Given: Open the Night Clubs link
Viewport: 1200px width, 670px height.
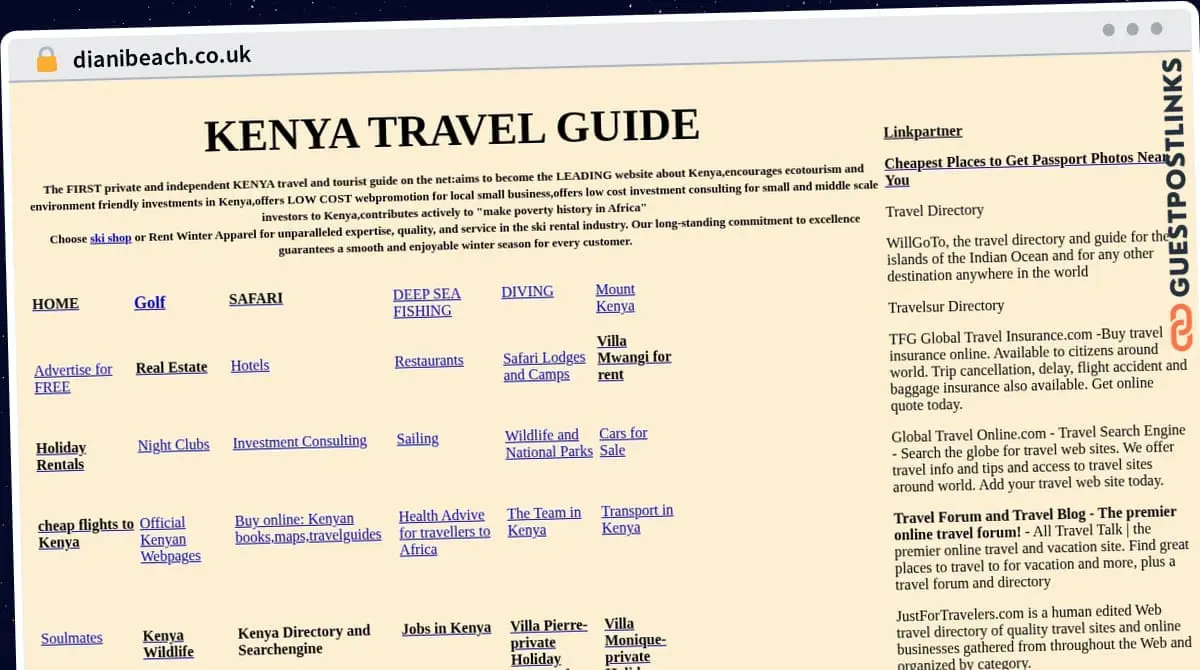Looking at the screenshot, I should point(174,445).
